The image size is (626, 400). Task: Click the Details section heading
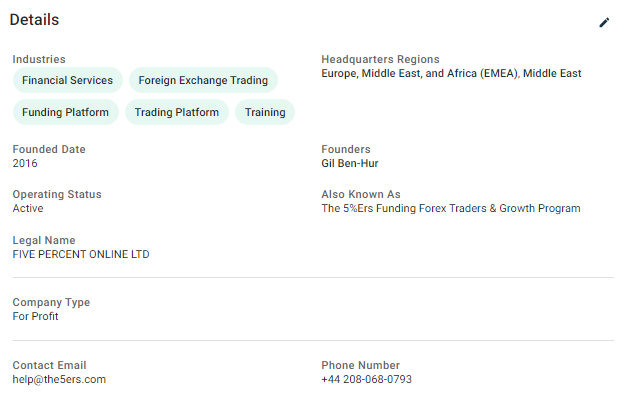pyautogui.click(x=34, y=20)
